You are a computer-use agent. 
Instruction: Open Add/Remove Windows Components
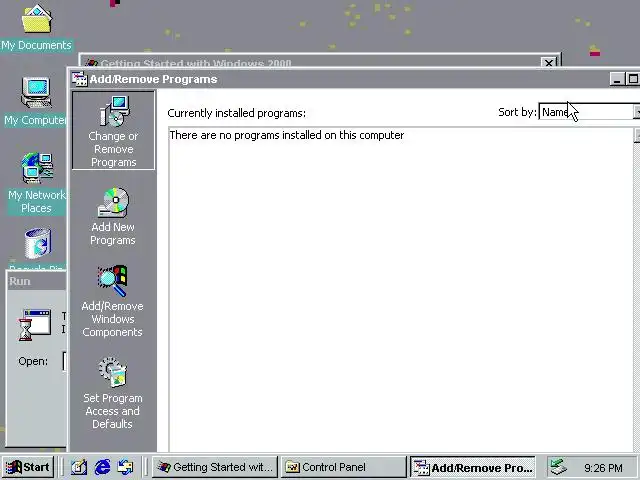[x=113, y=302]
